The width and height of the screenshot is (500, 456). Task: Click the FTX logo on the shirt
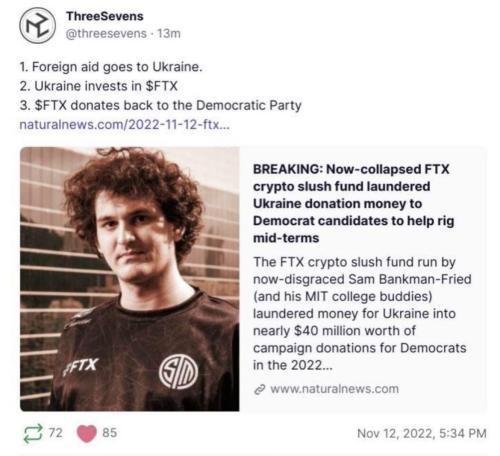[x=81, y=366]
